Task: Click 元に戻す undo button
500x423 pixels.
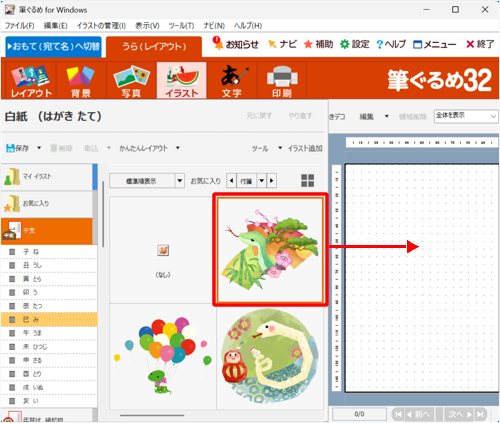Action: [259, 116]
